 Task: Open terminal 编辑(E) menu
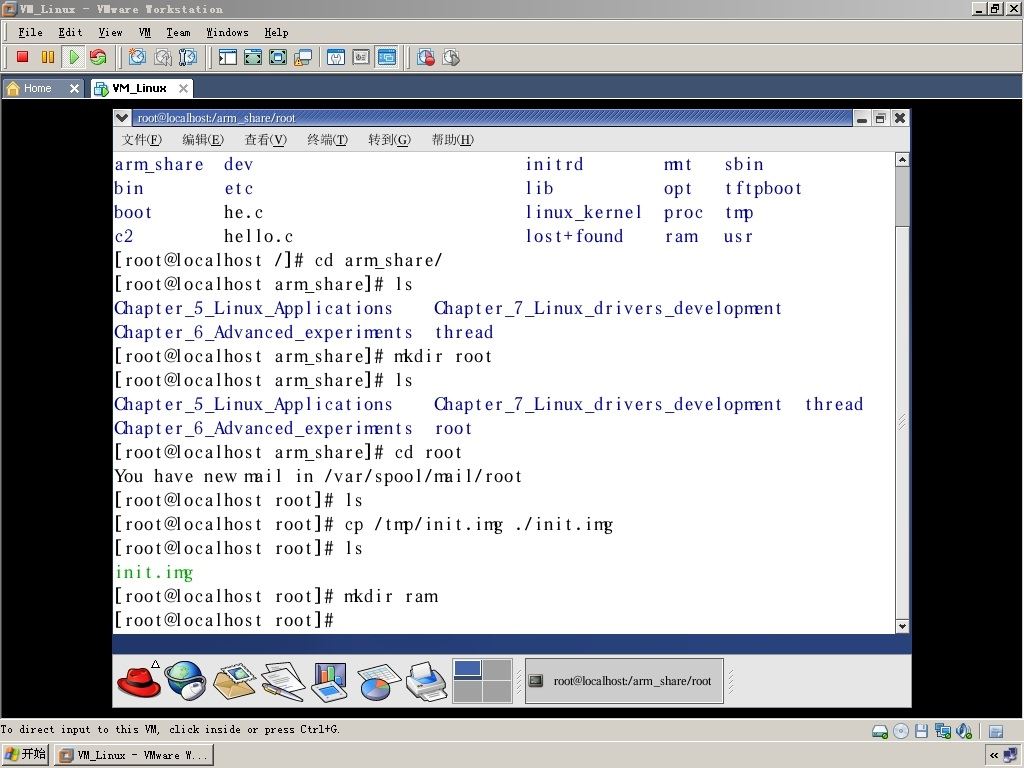tap(203, 139)
